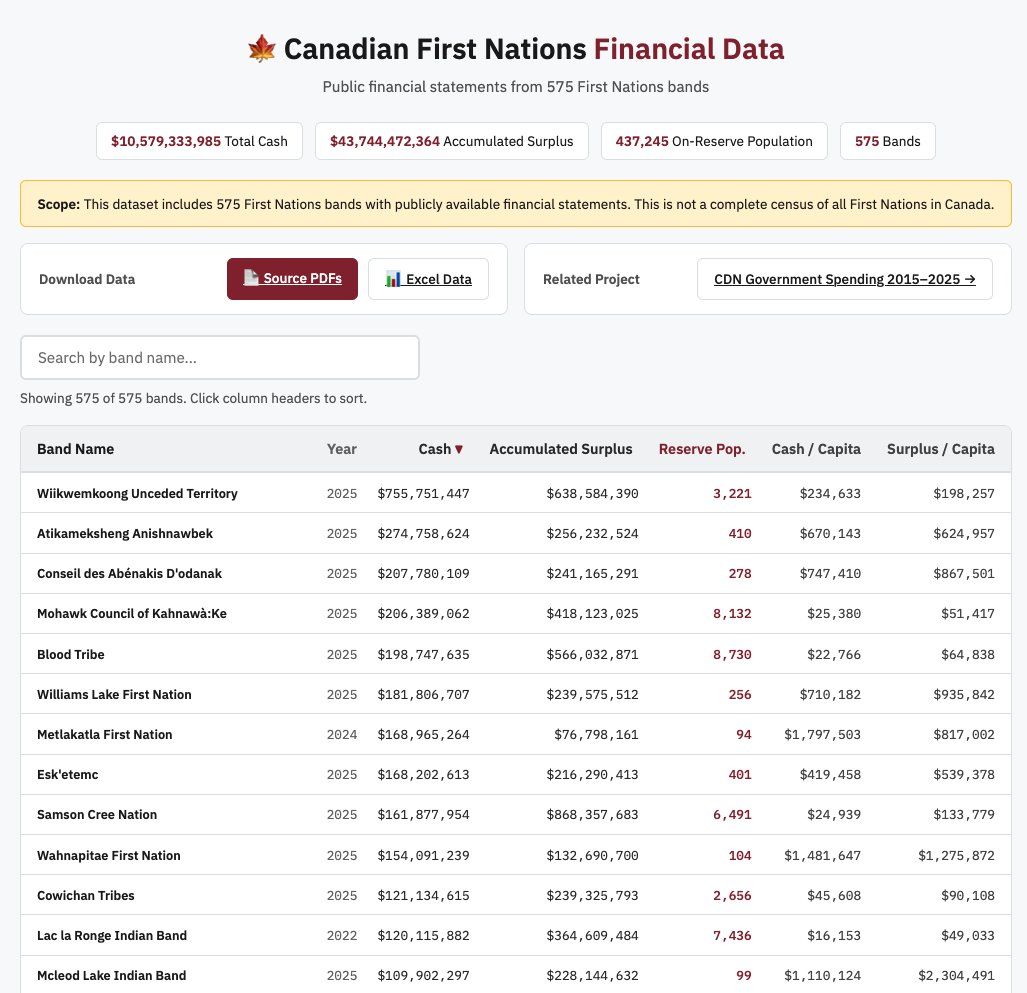Click Wahnapitae First Nation name
The image size is (1027, 993).
pos(109,855)
